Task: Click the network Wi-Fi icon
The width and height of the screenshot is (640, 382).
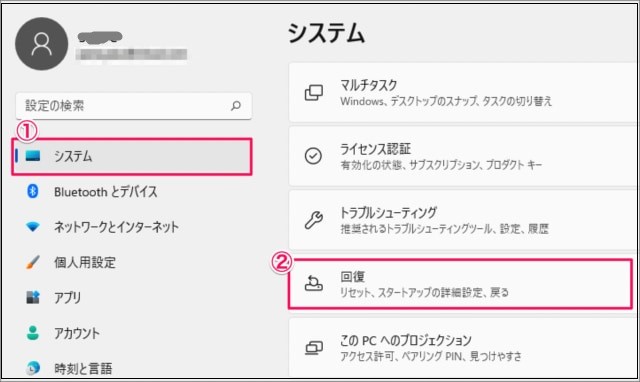Action: coord(33,227)
